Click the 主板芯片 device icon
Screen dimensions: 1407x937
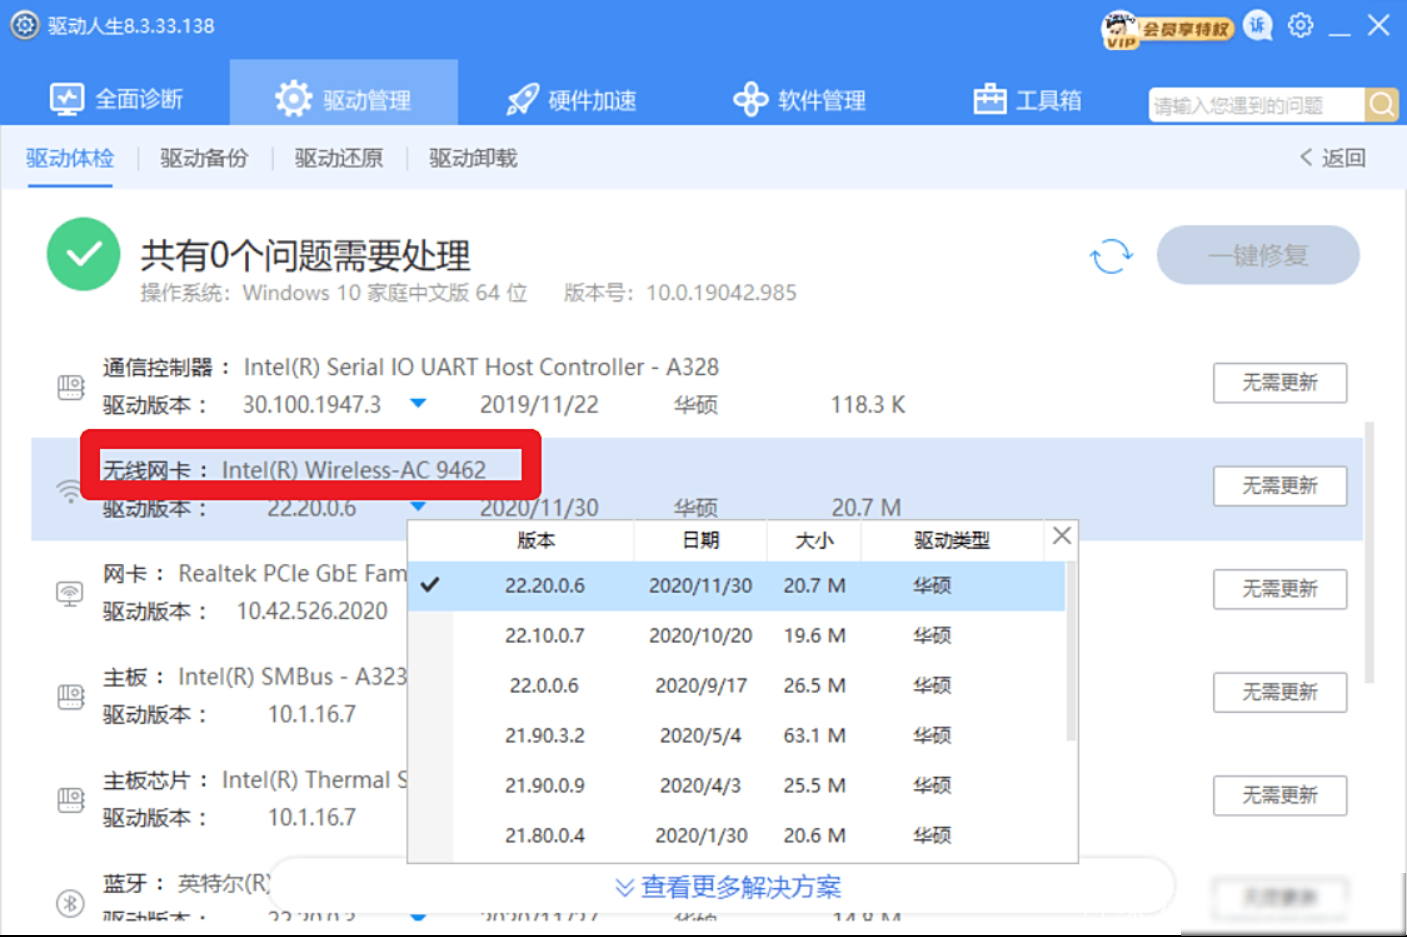pyautogui.click(x=70, y=800)
